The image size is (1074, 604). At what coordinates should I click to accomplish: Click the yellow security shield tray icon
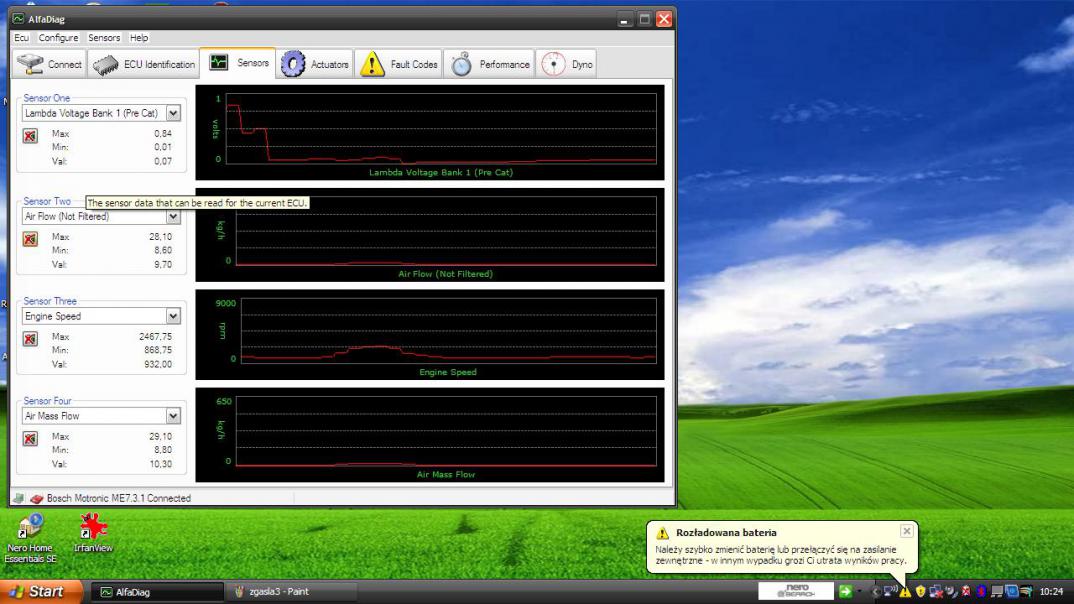tap(921, 591)
